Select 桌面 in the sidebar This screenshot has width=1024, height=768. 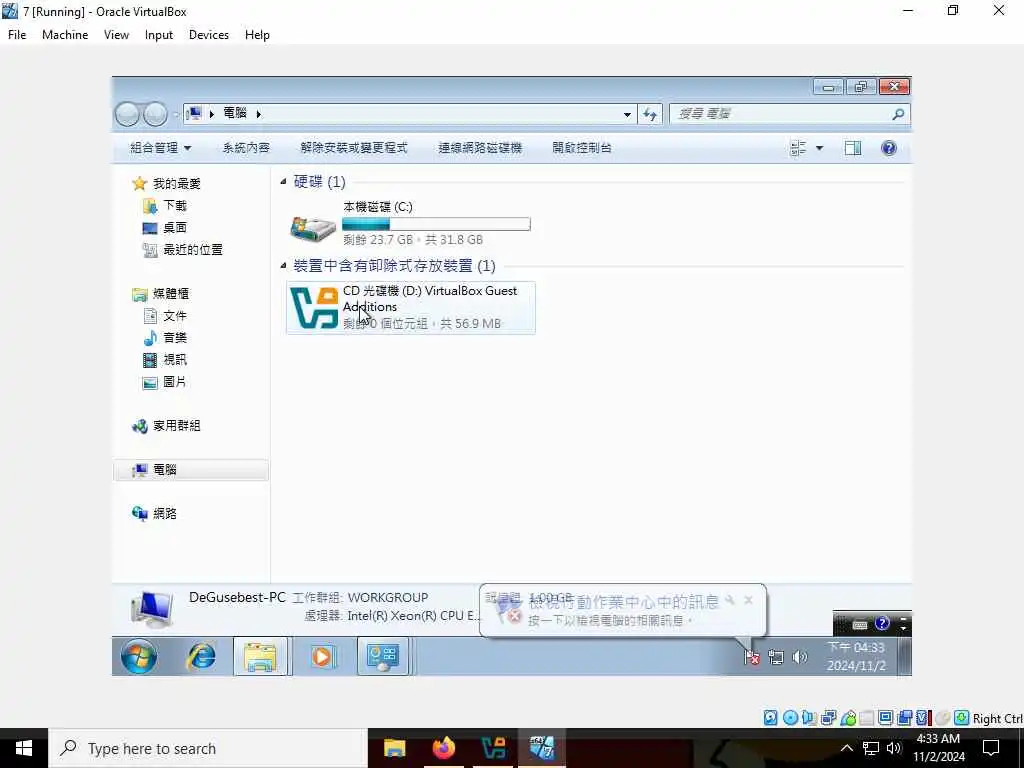click(165, 228)
